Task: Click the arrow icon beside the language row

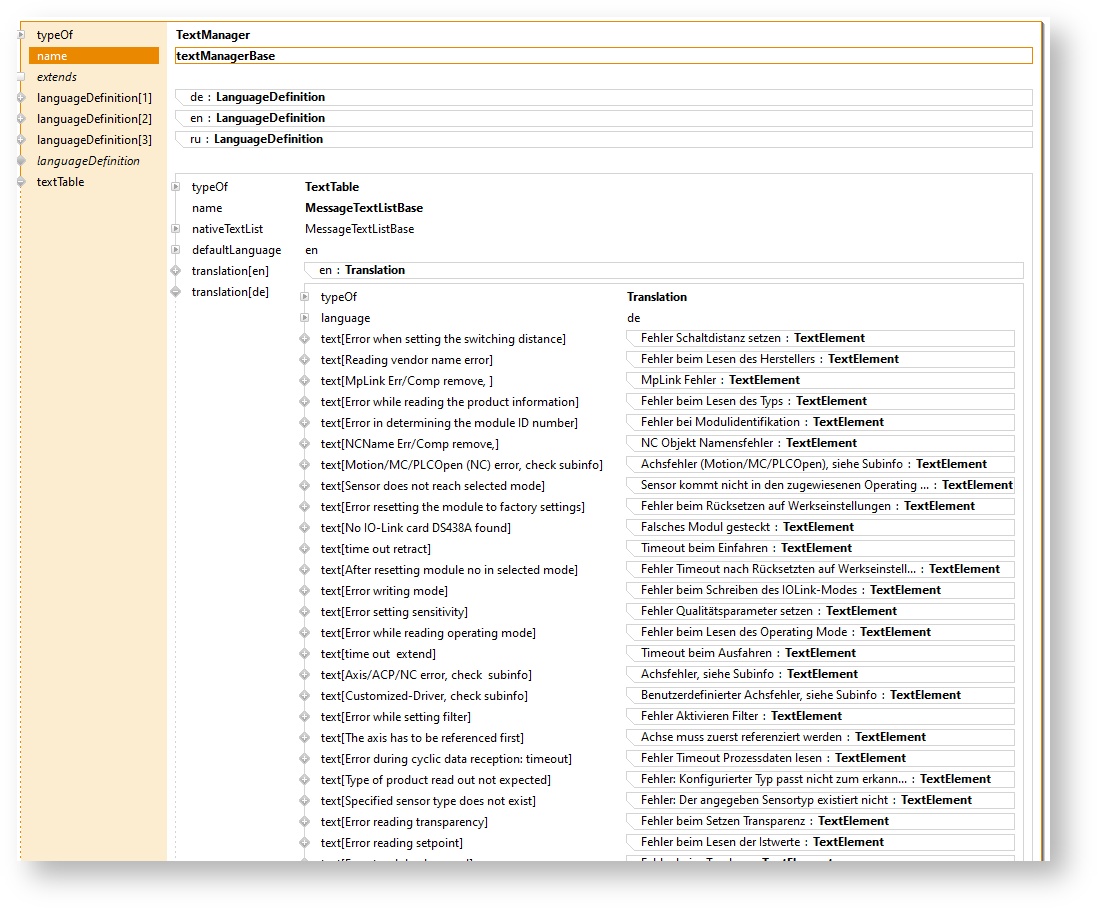Action: point(304,318)
